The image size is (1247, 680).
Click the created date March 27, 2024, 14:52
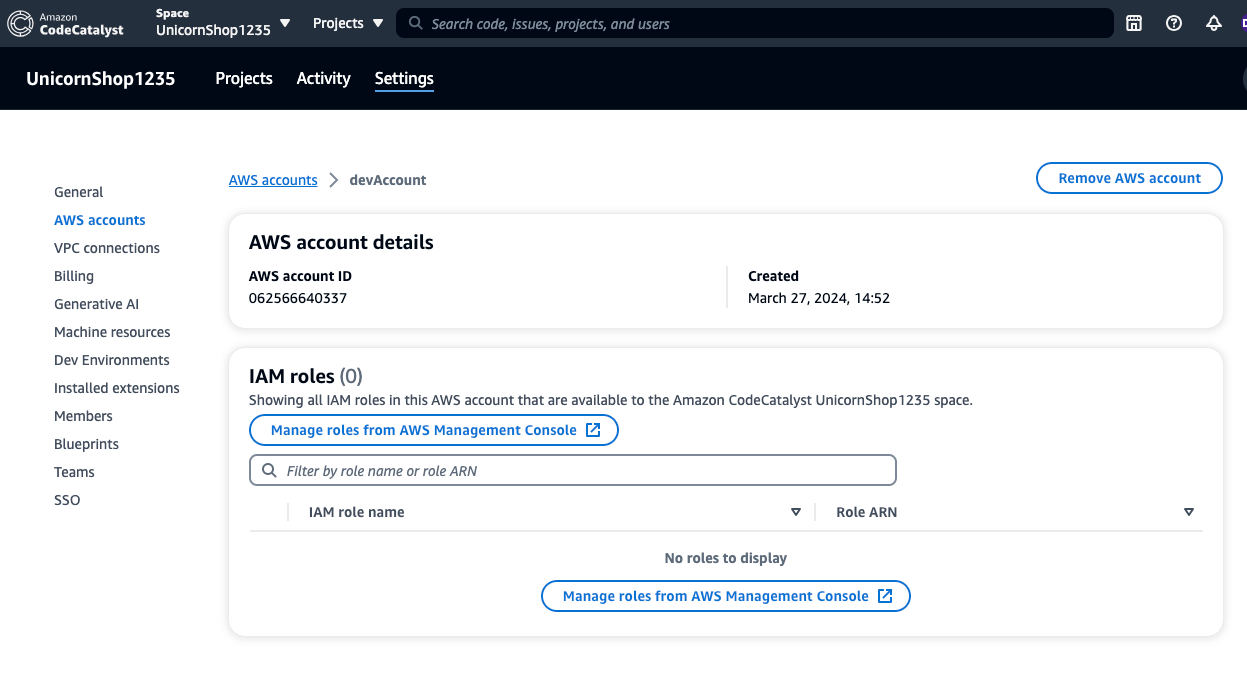(x=819, y=298)
